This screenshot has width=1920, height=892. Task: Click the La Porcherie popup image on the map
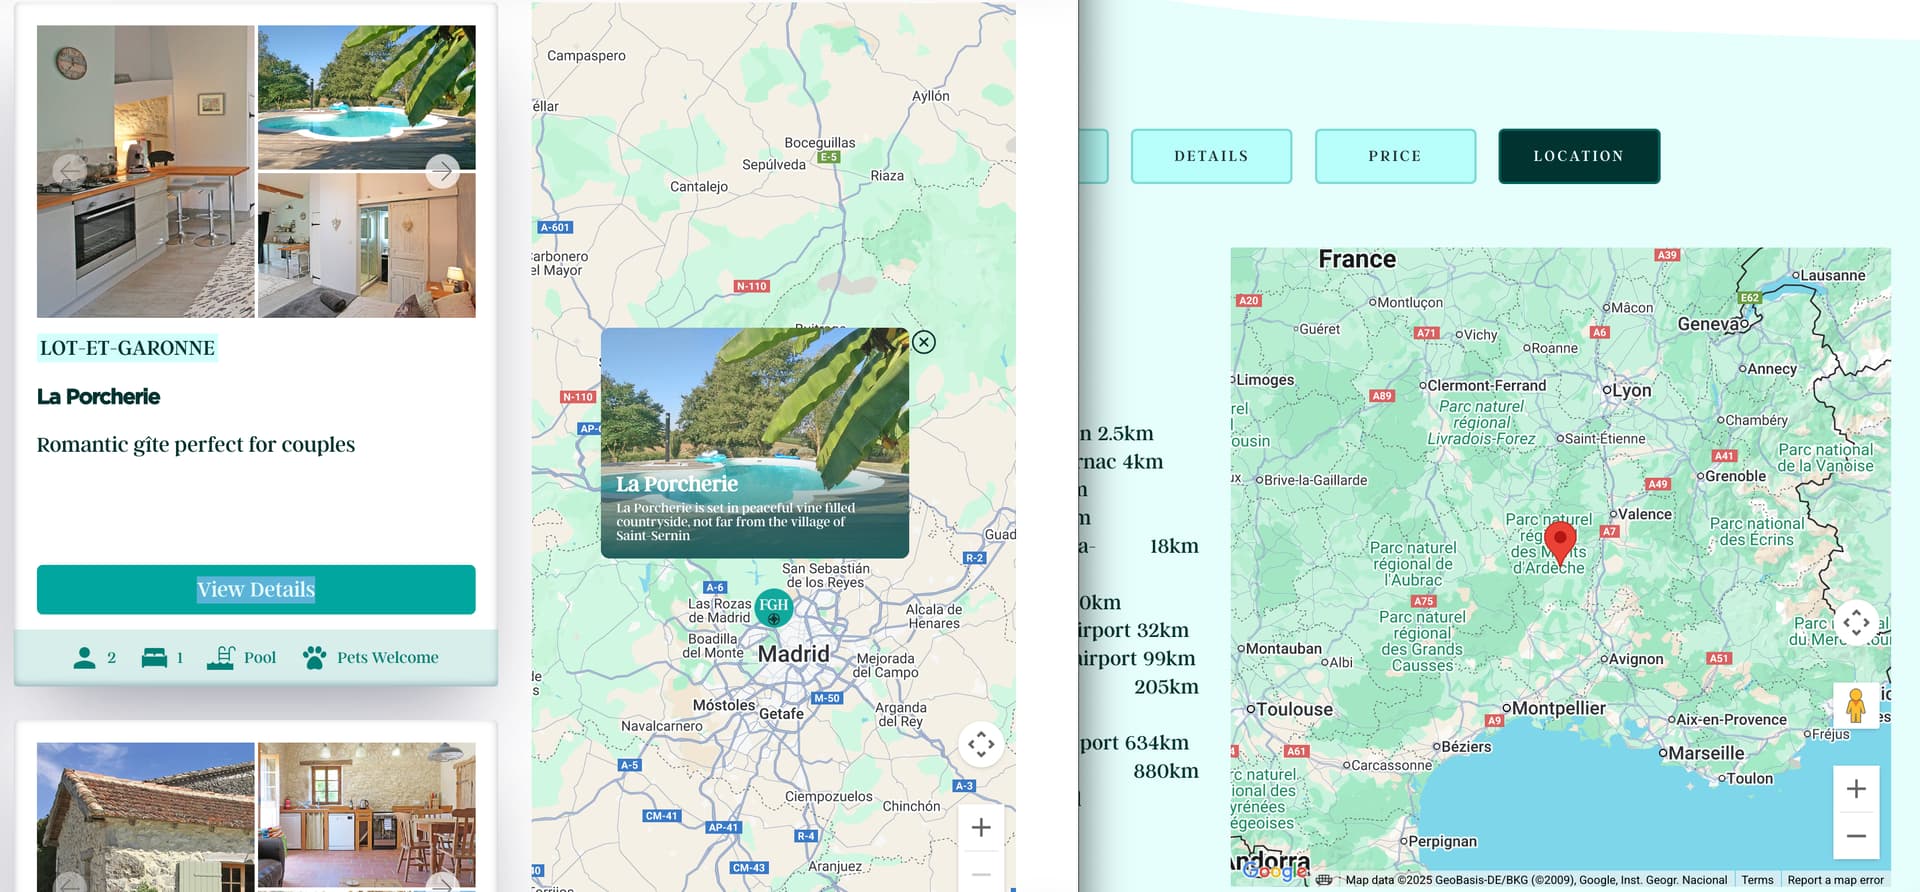coord(755,443)
